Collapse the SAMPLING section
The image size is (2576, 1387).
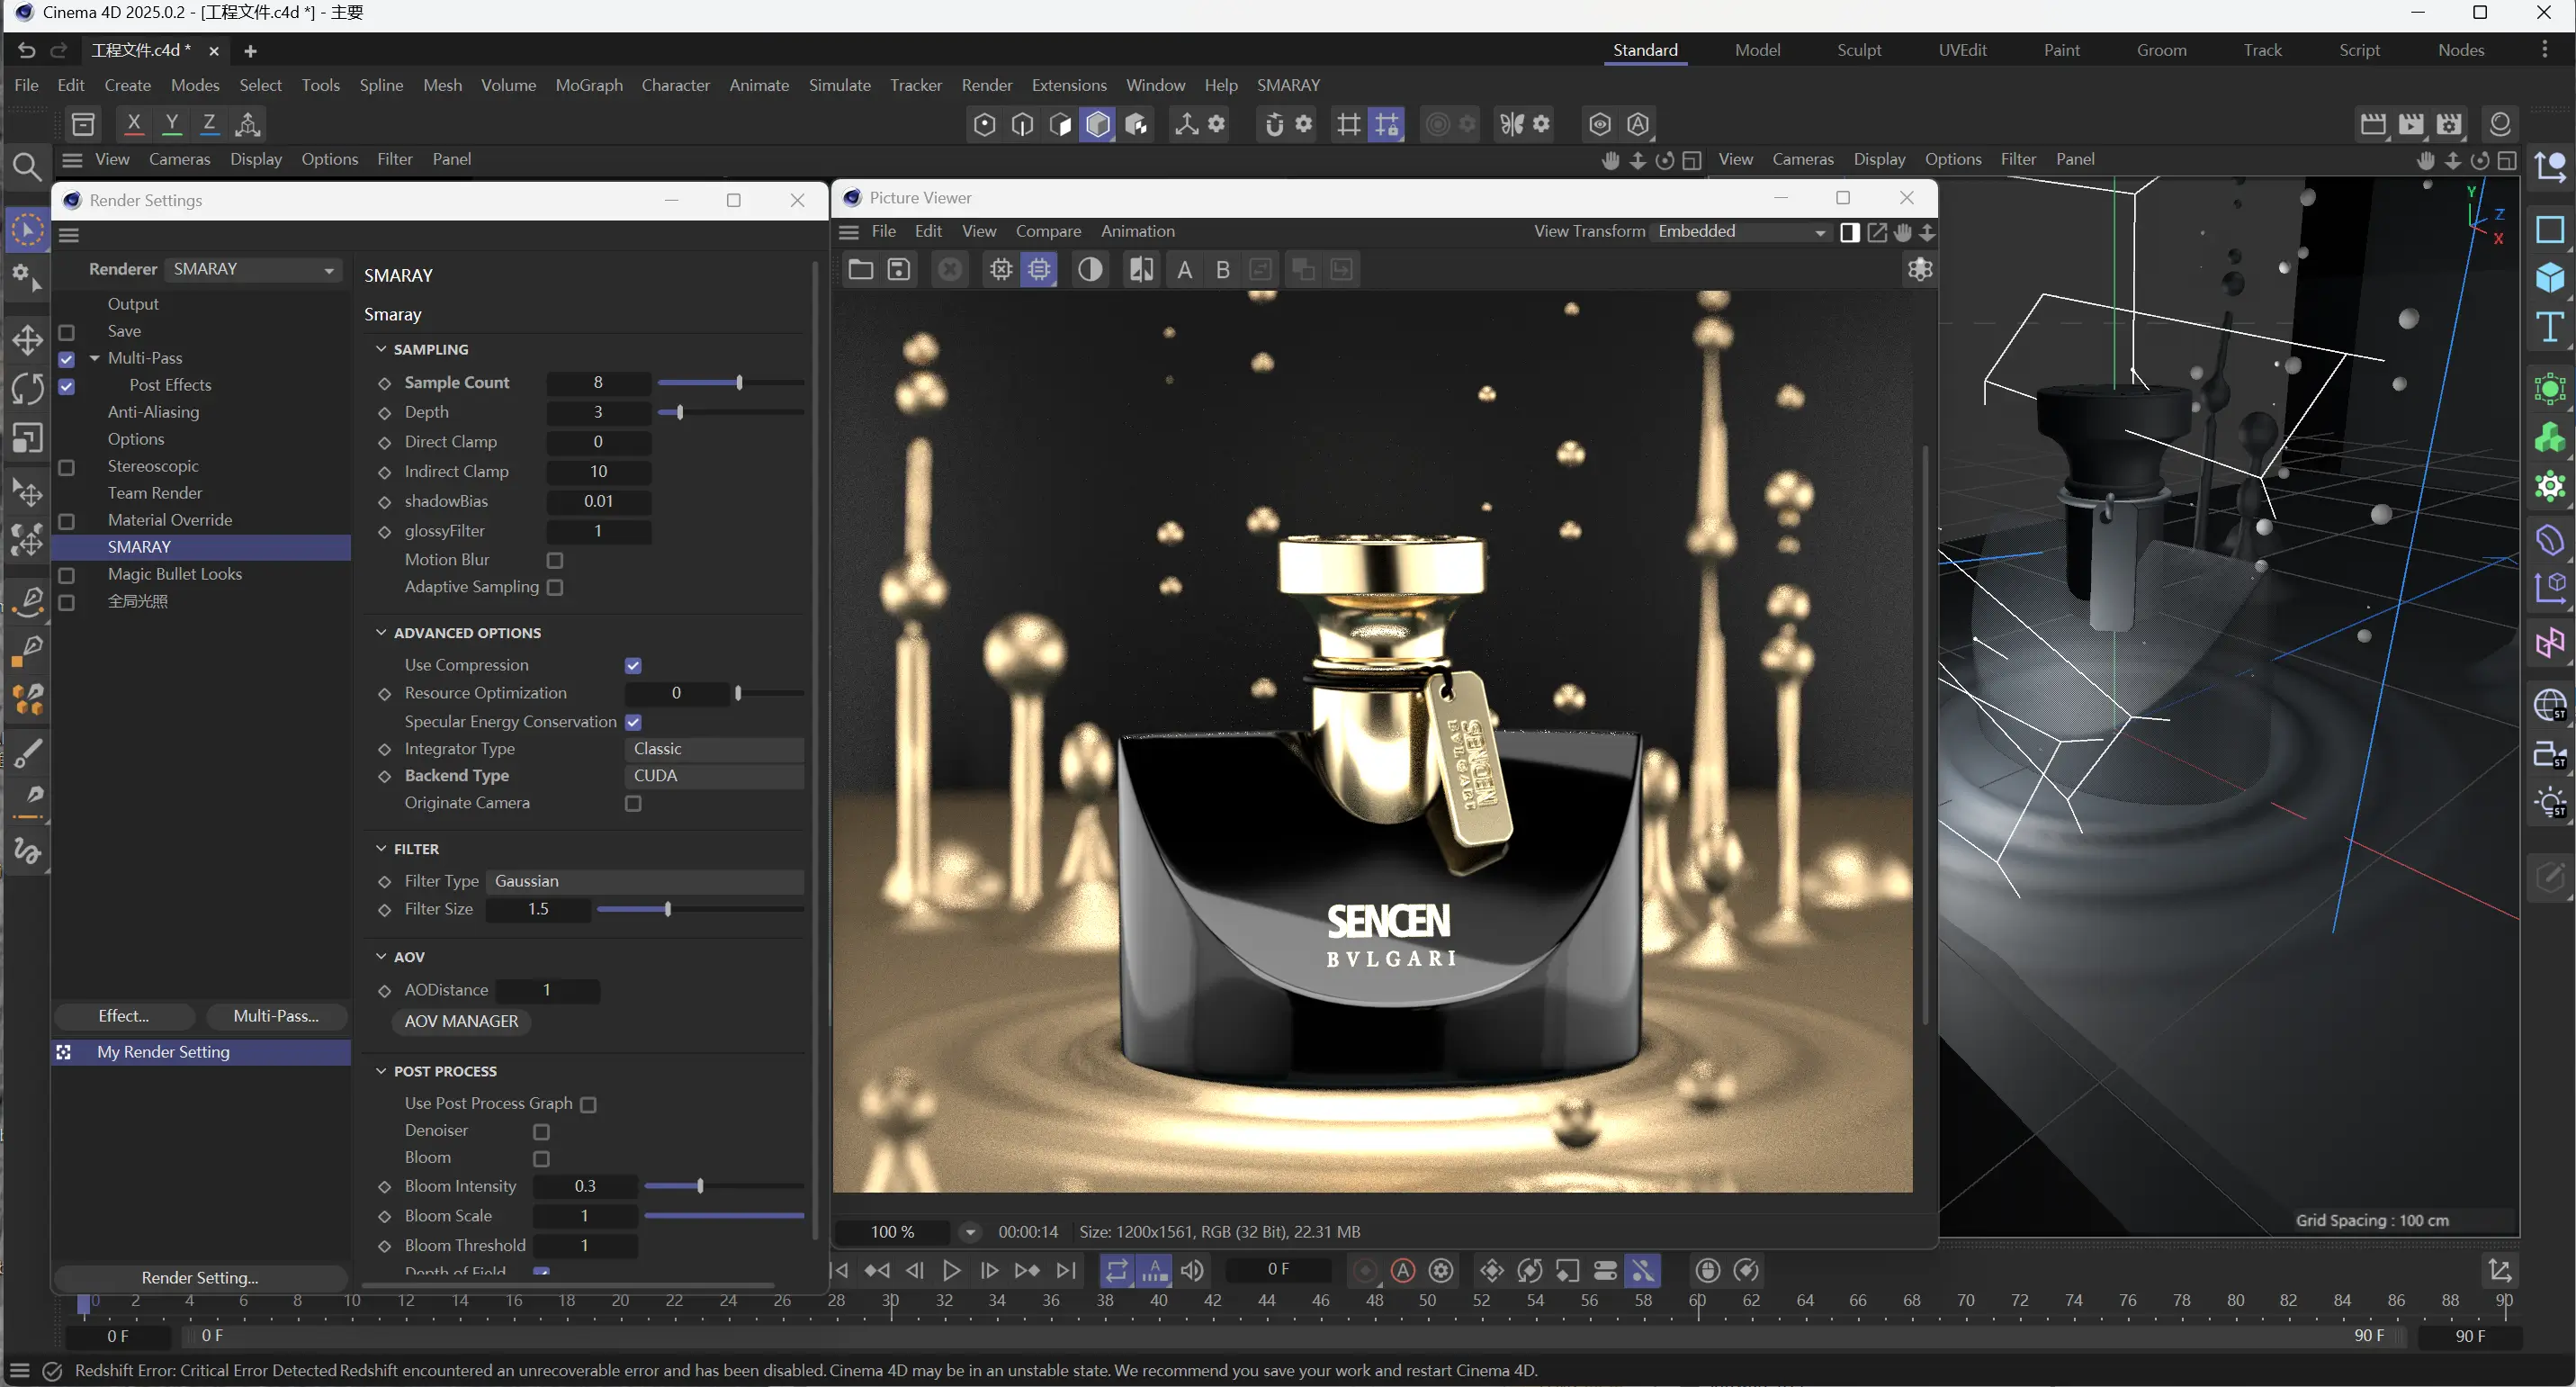[x=382, y=349]
